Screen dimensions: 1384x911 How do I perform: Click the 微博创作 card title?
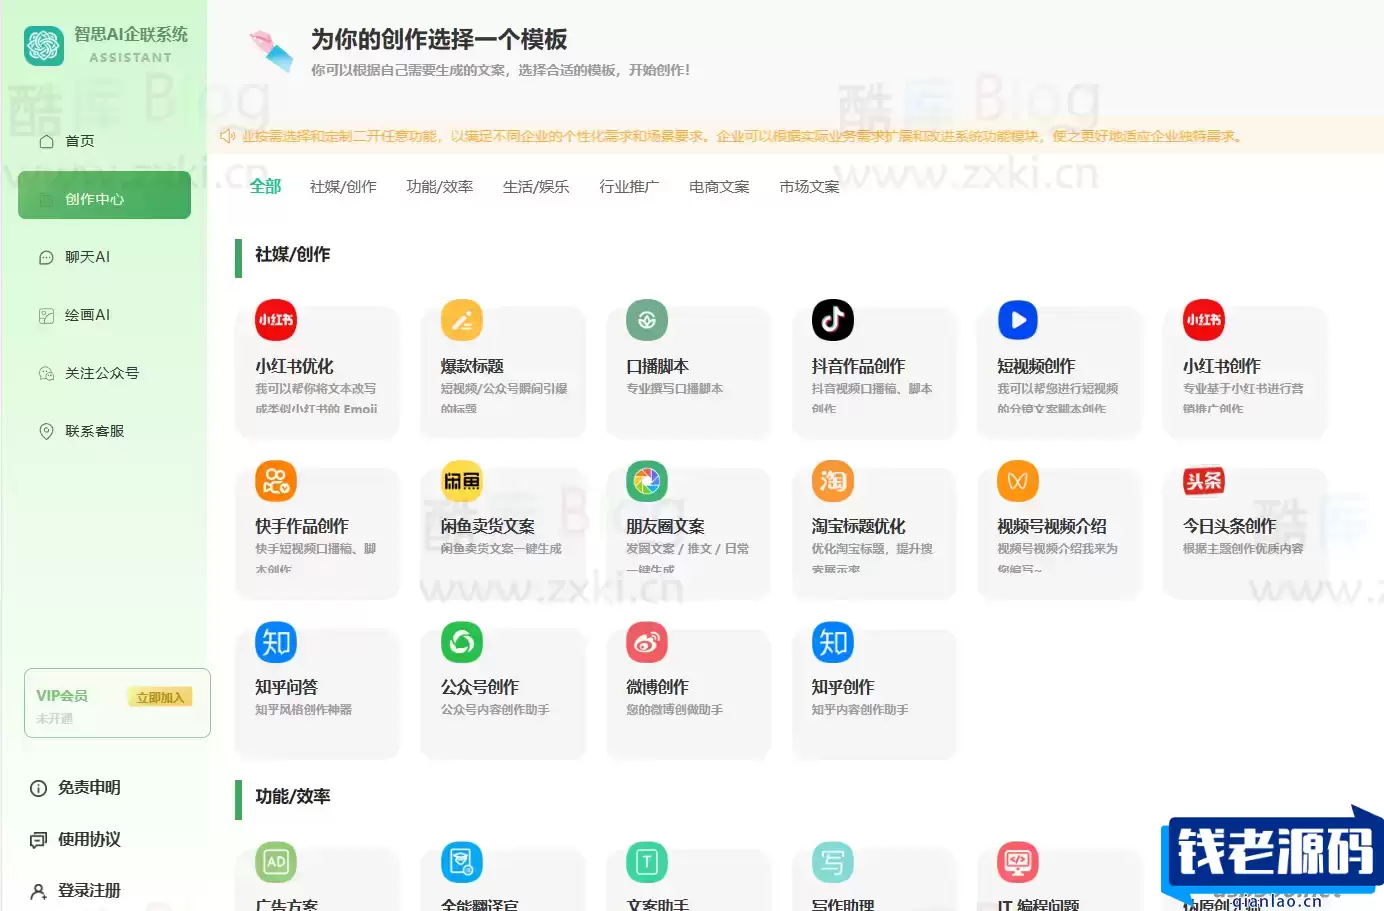pos(657,687)
